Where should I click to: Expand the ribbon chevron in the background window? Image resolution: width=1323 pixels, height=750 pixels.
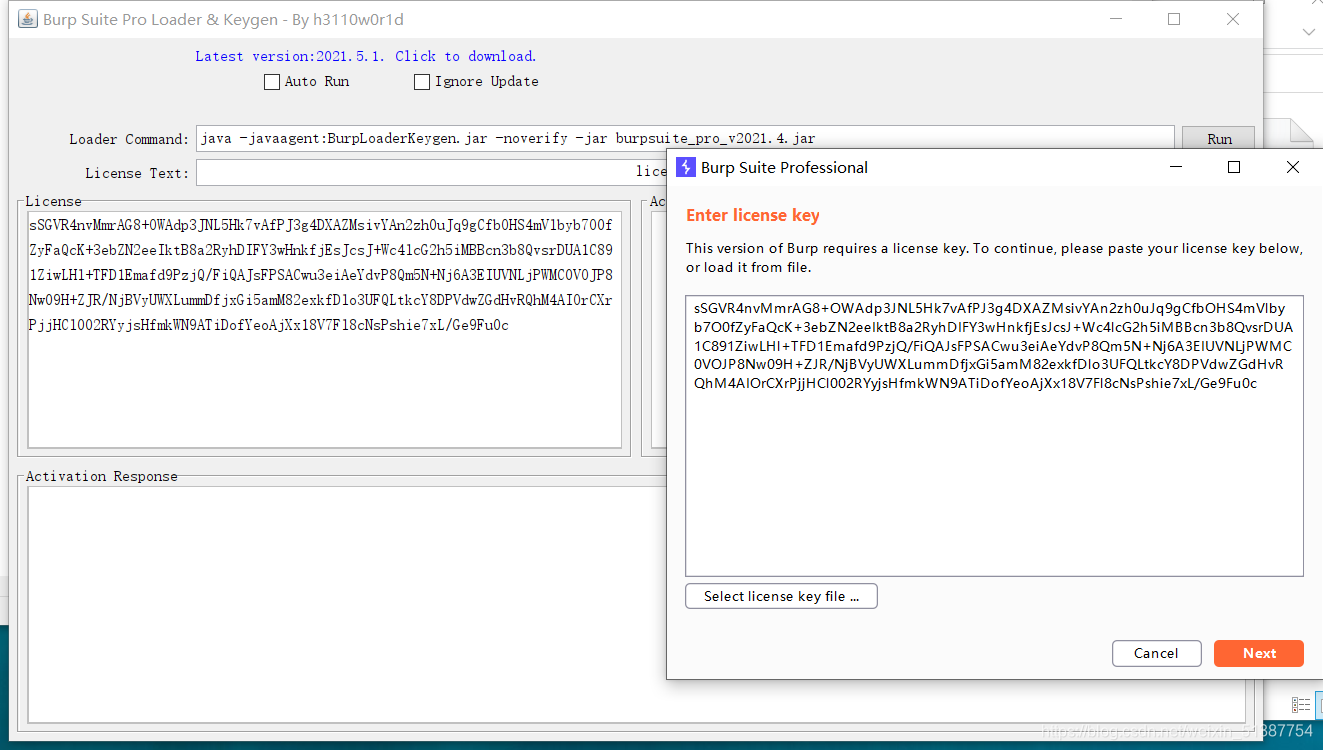[1308, 32]
